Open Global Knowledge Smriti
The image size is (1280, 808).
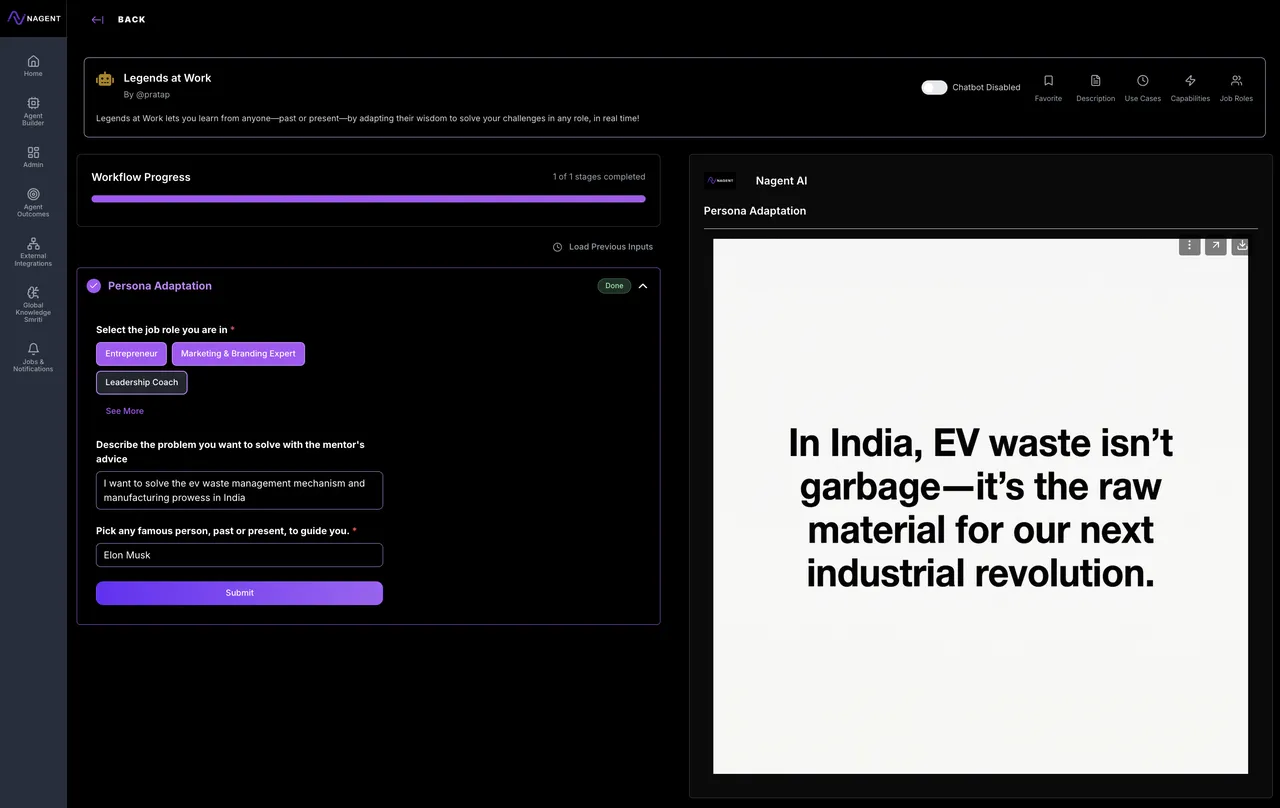[33, 305]
